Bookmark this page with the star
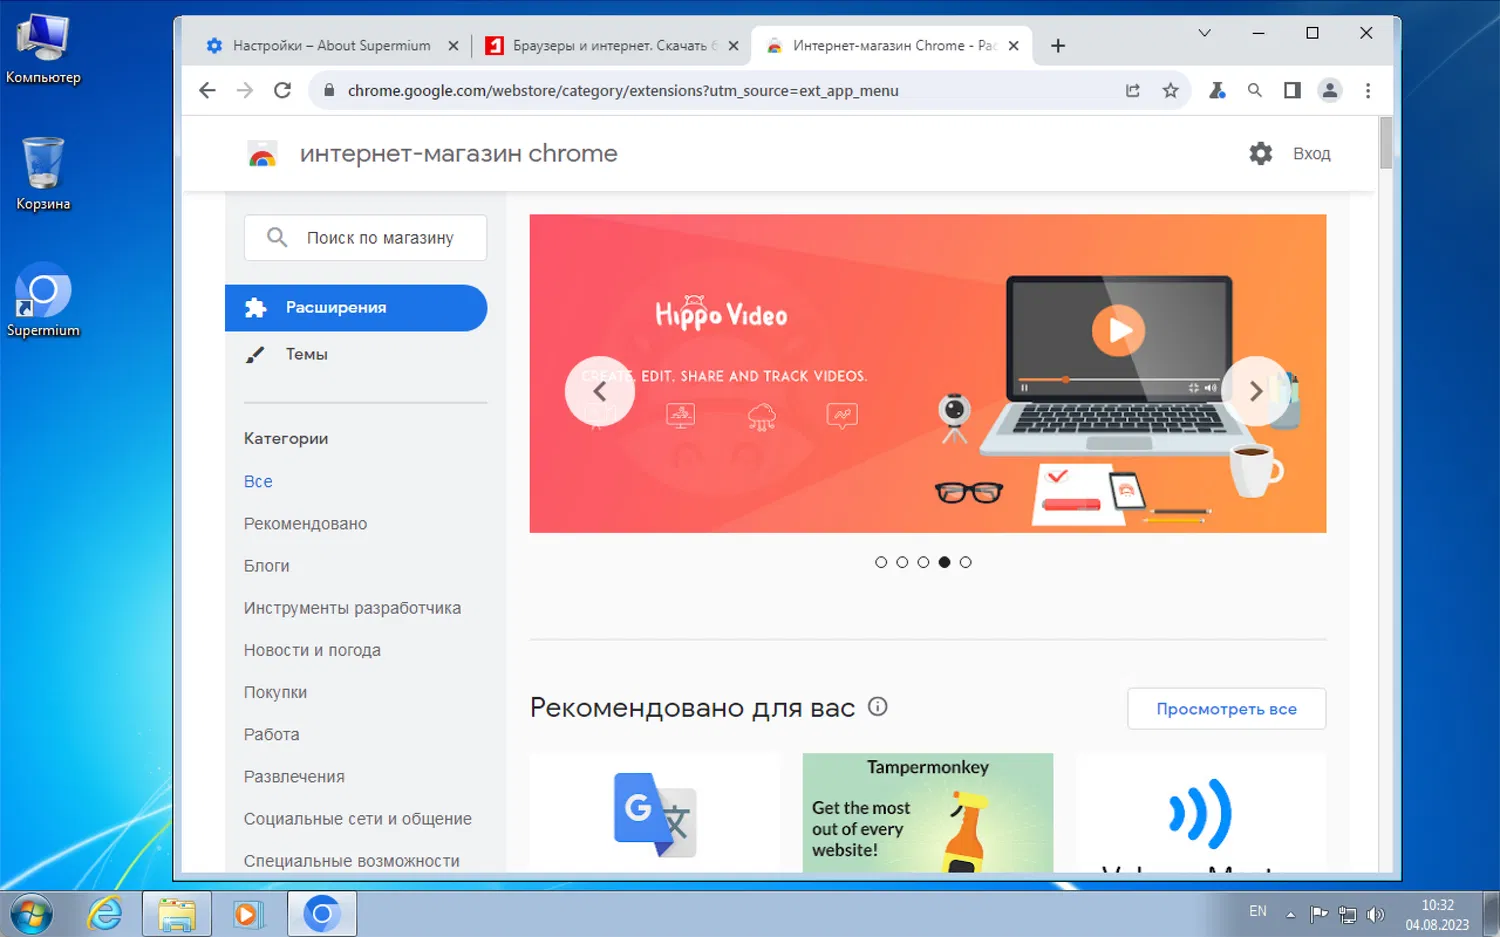The height and width of the screenshot is (937, 1500). [1170, 90]
